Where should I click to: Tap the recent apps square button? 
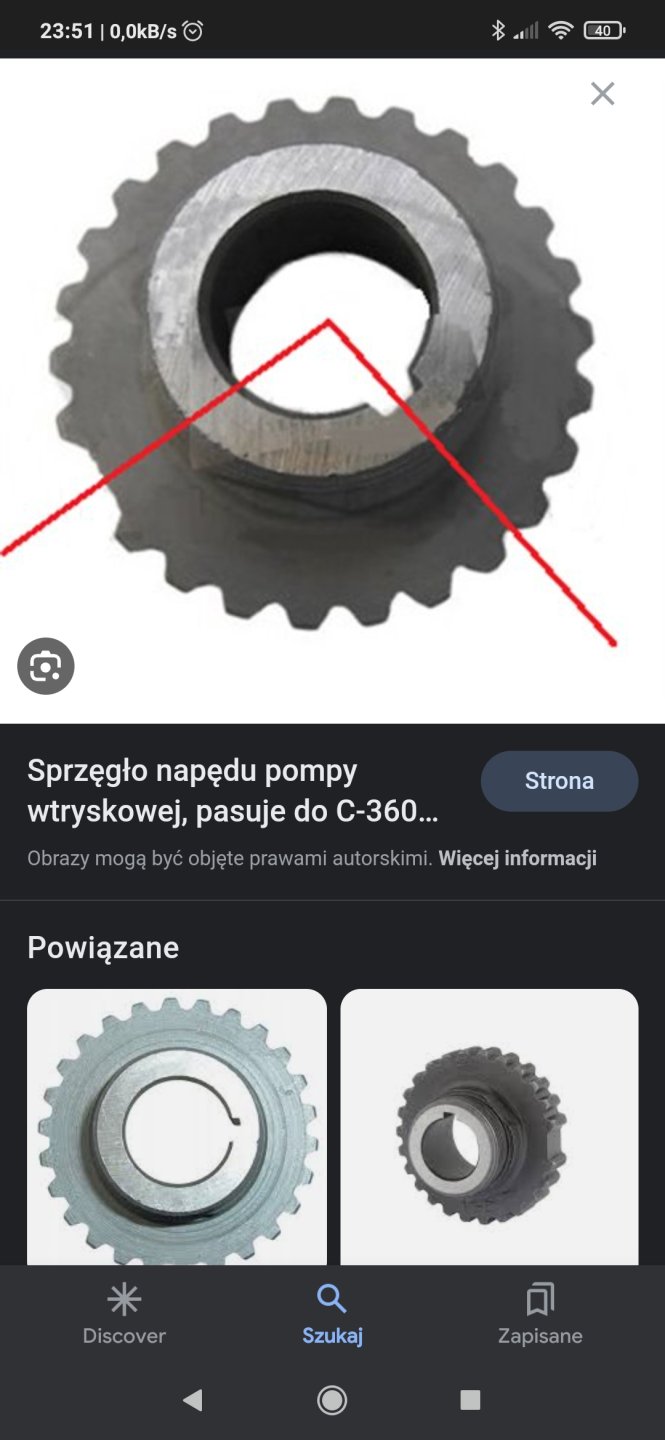pyautogui.click(x=470, y=1400)
